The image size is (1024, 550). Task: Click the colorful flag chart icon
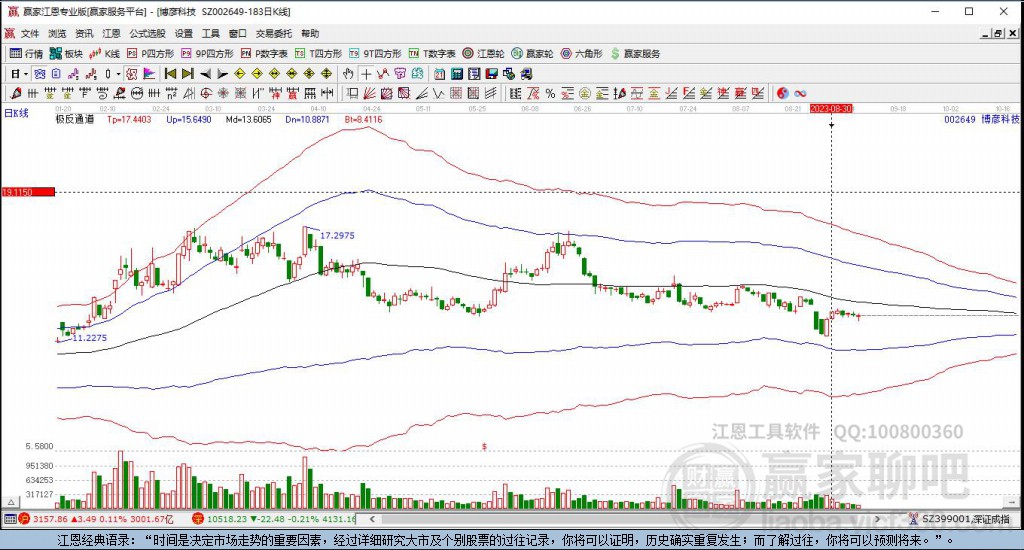pyautogui.click(x=149, y=74)
